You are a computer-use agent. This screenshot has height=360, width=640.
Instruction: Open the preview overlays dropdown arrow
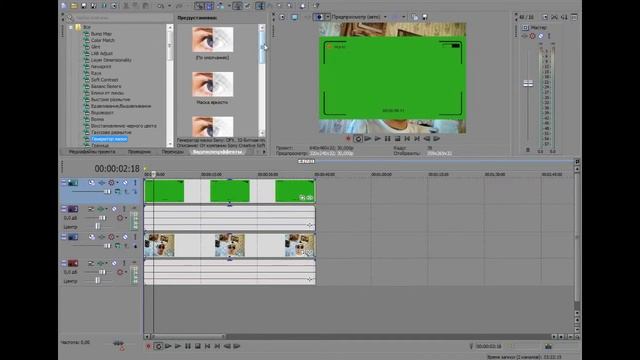coord(403,17)
